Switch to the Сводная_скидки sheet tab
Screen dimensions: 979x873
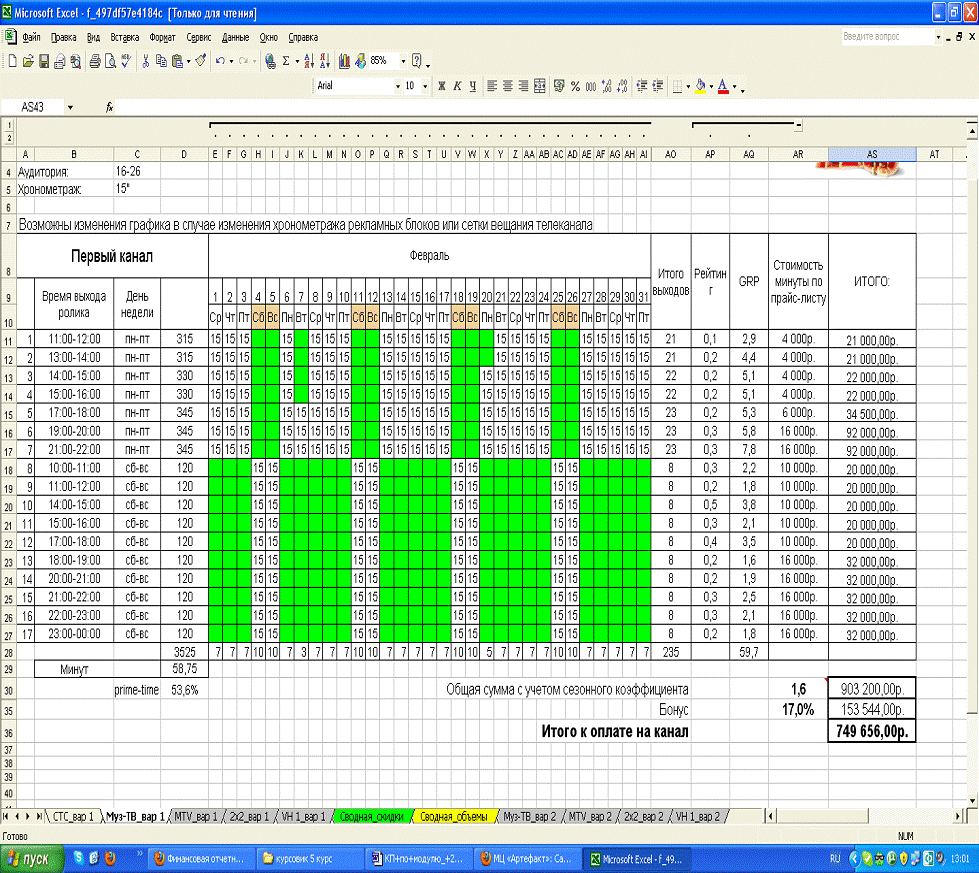(370, 817)
